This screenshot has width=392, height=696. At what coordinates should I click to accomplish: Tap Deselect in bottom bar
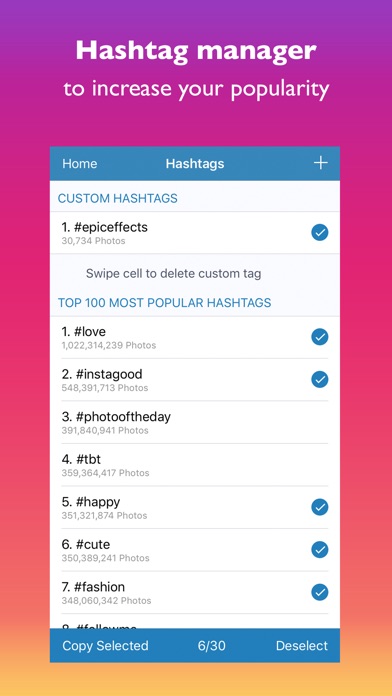302,645
